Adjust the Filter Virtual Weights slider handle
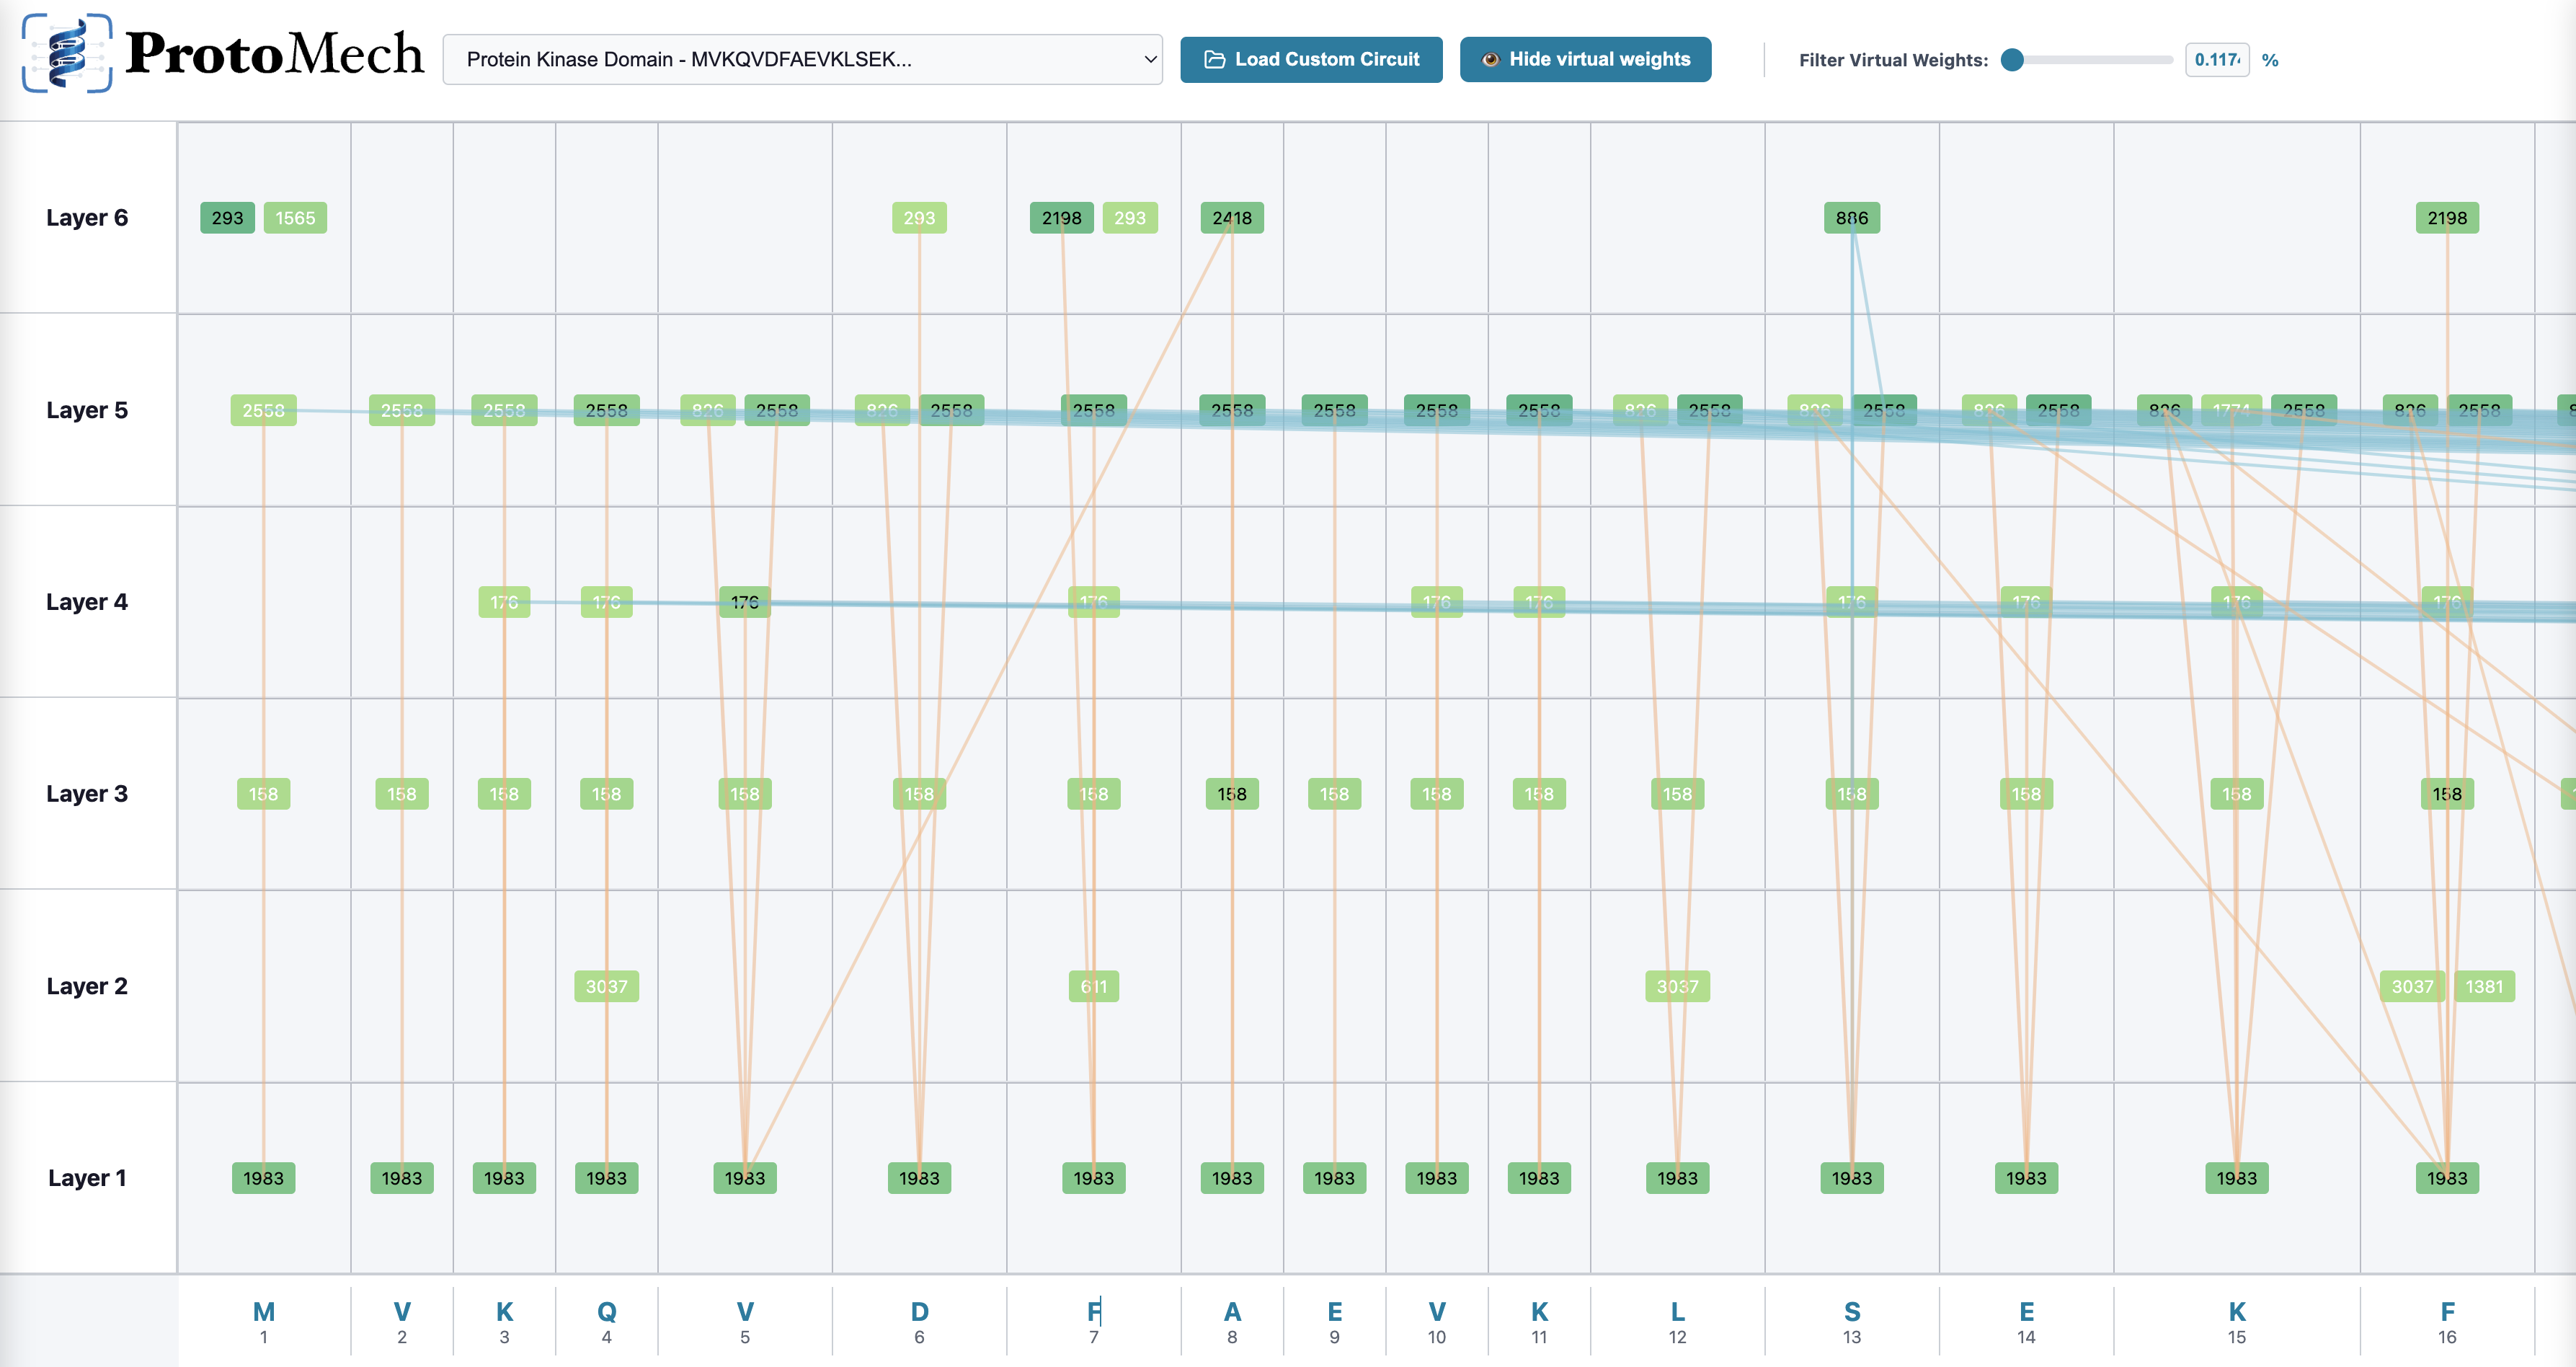2576x1367 pixels. tap(2012, 61)
